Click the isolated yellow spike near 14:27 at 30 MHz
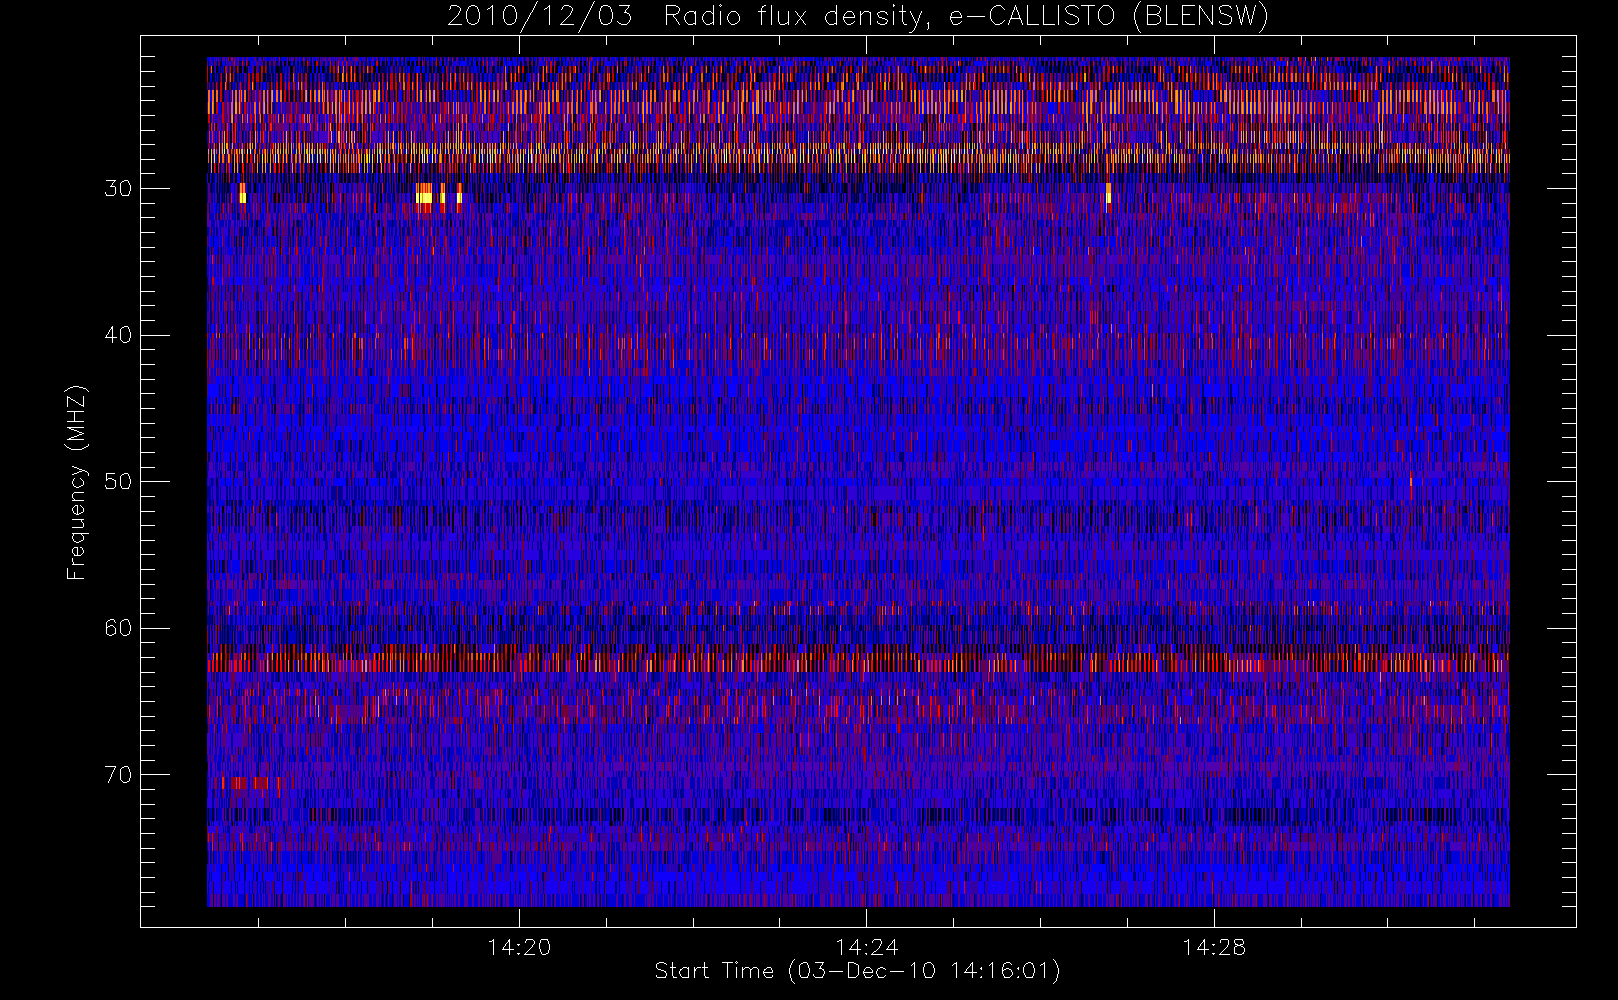 [1108, 194]
